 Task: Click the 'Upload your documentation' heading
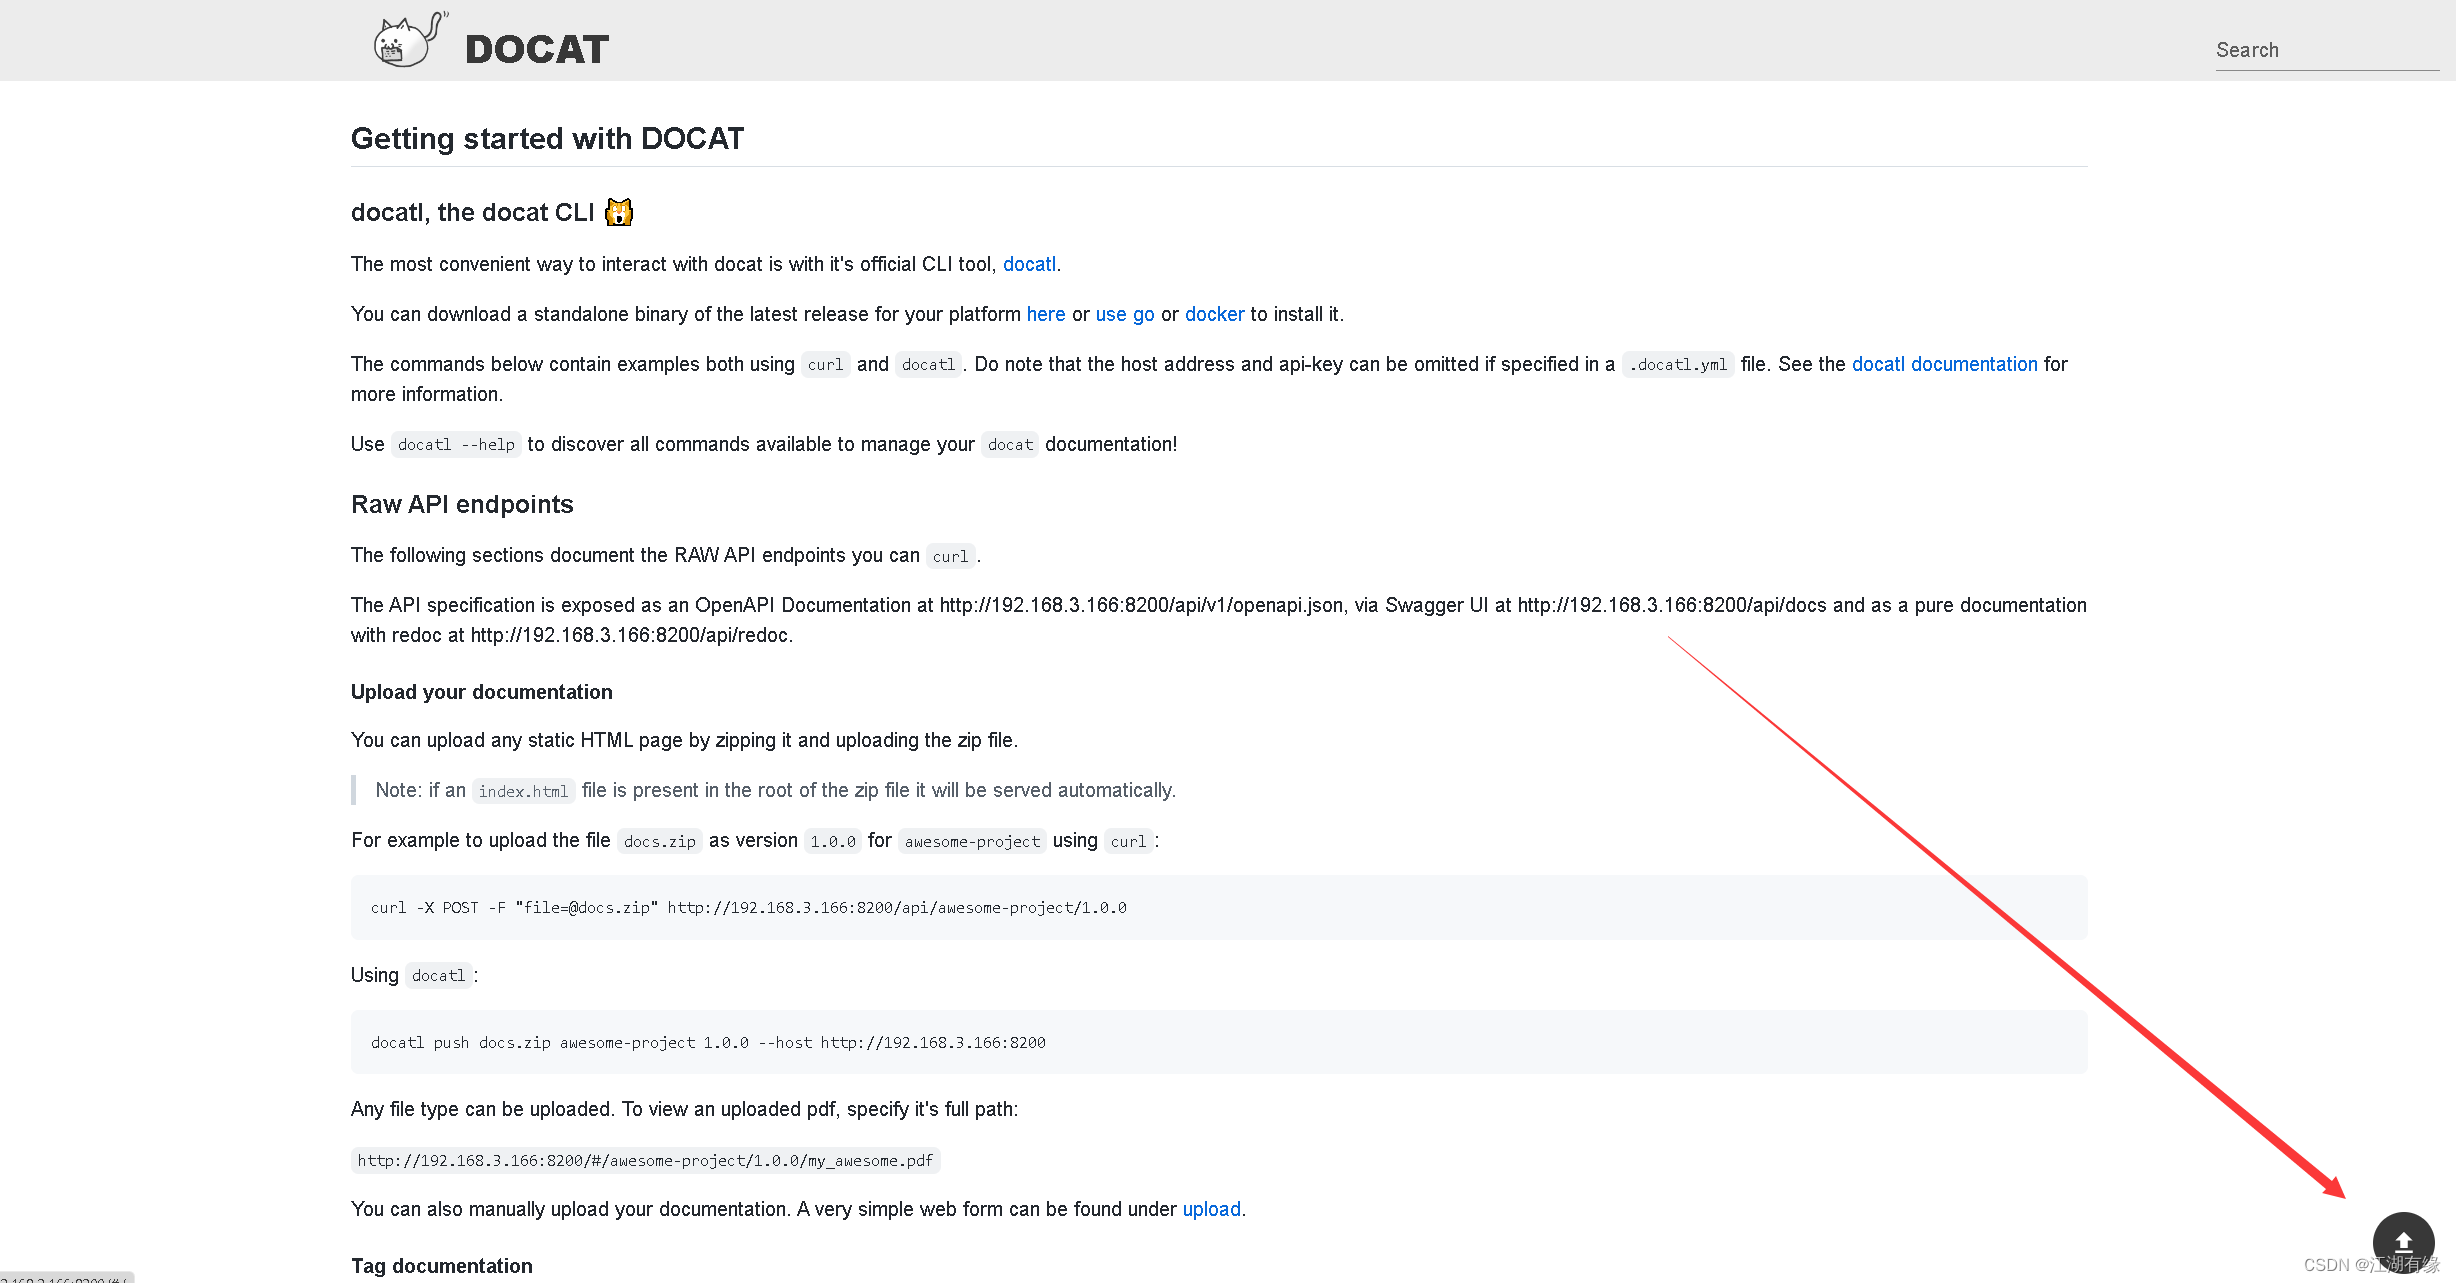481,692
